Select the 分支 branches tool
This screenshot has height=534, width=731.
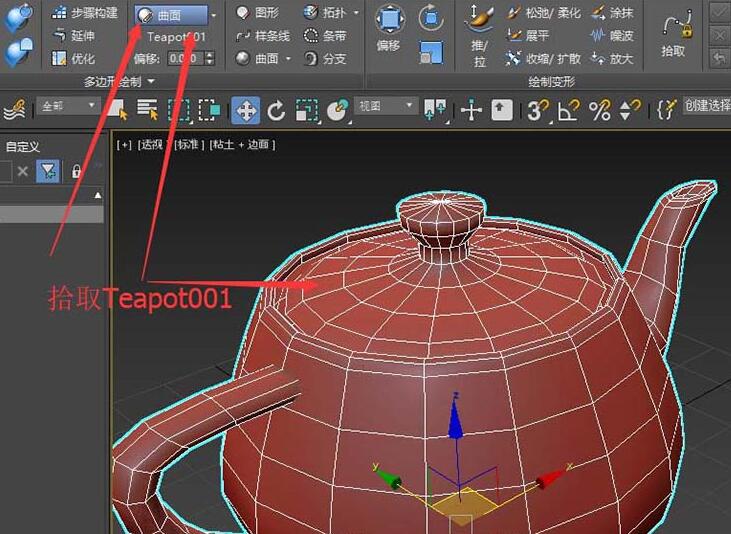(x=324, y=58)
